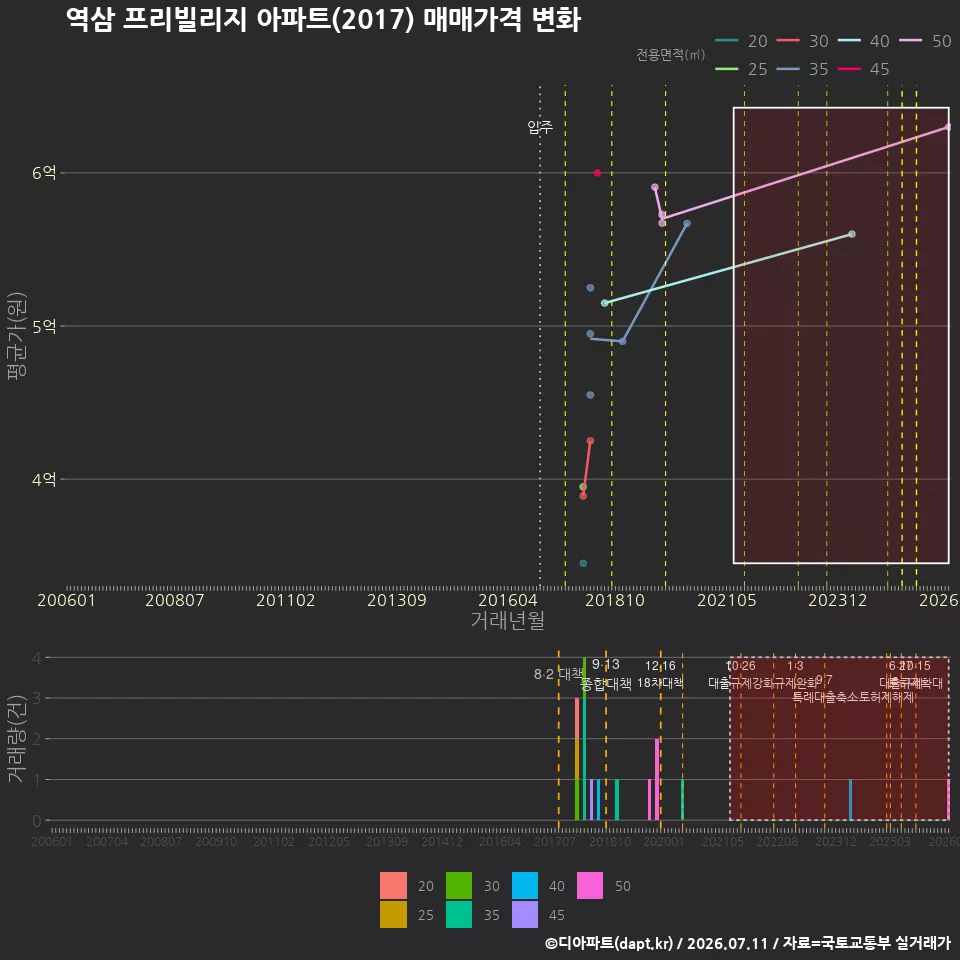Click the light-blue 40㎡ endpoint near 202312
The image size is (960, 960).
[852, 234]
